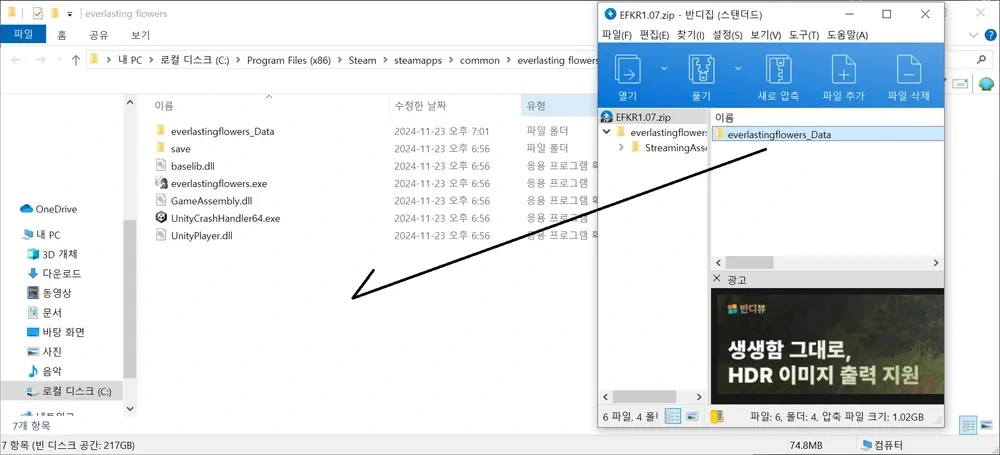The image size is (1000, 455).
Task: Click steamapps in the address breadcrumb
Action: [x=419, y=60]
